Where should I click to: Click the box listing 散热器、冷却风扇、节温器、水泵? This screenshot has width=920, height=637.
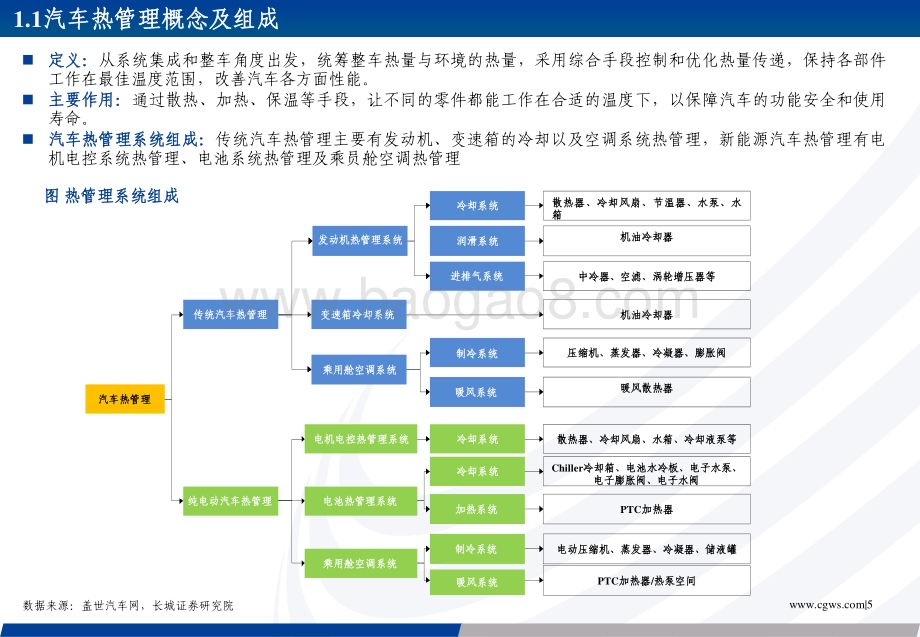(647, 206)
